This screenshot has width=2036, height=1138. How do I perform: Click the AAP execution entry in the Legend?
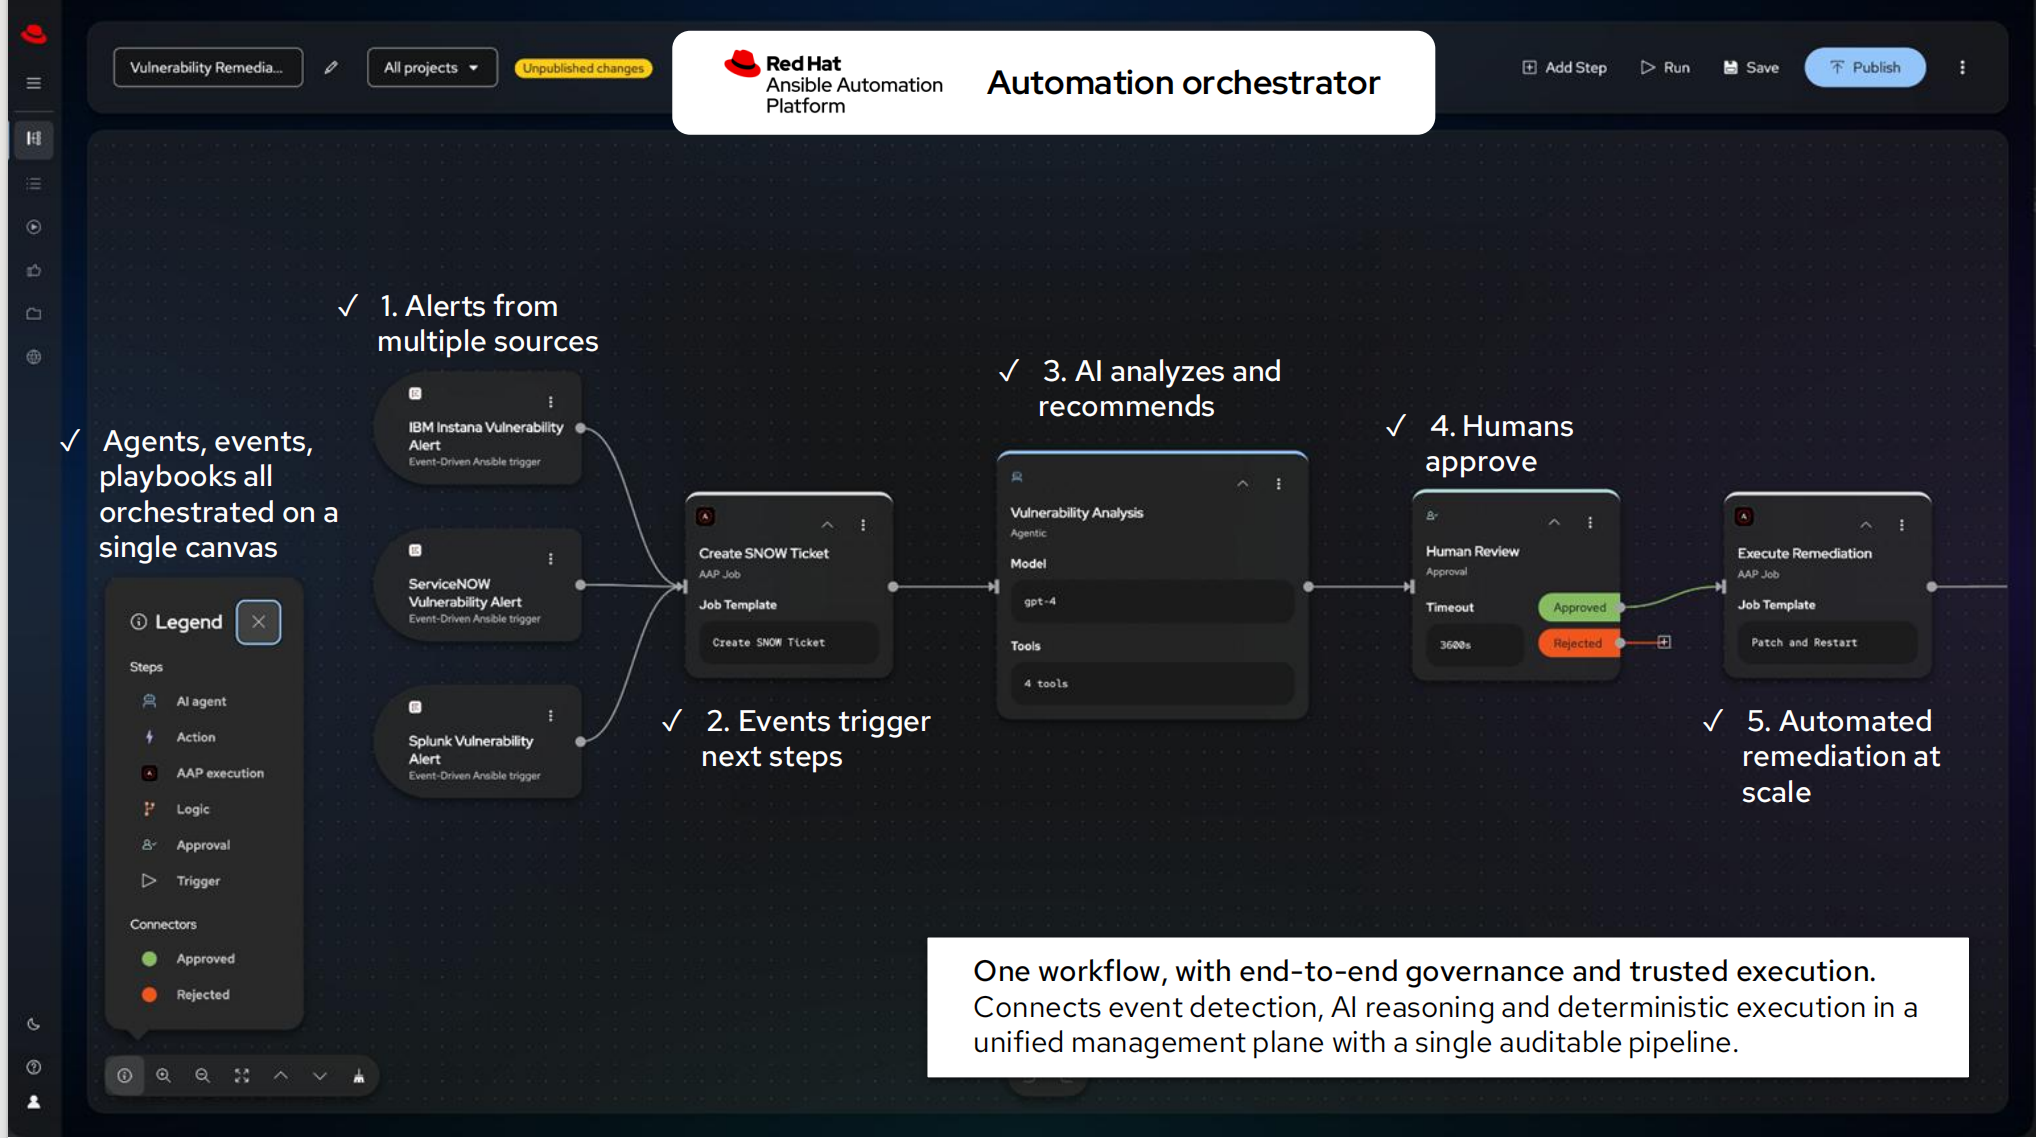tap(204, 773)
